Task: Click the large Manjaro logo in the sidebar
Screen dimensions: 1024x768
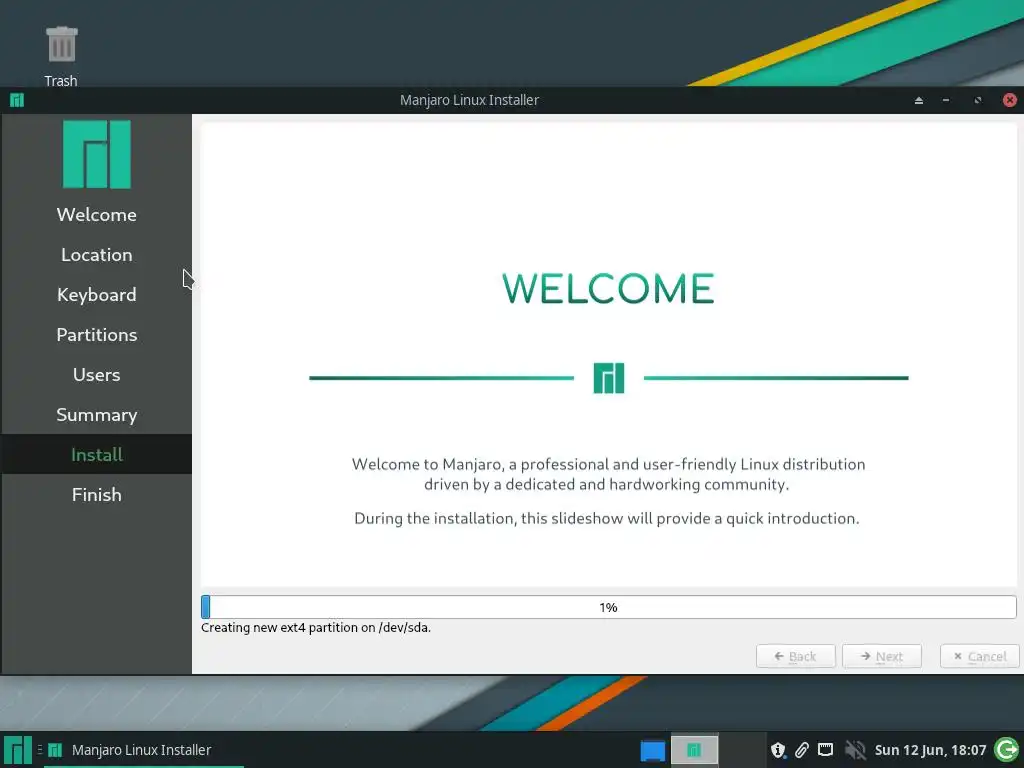Action: click(97, 154)
